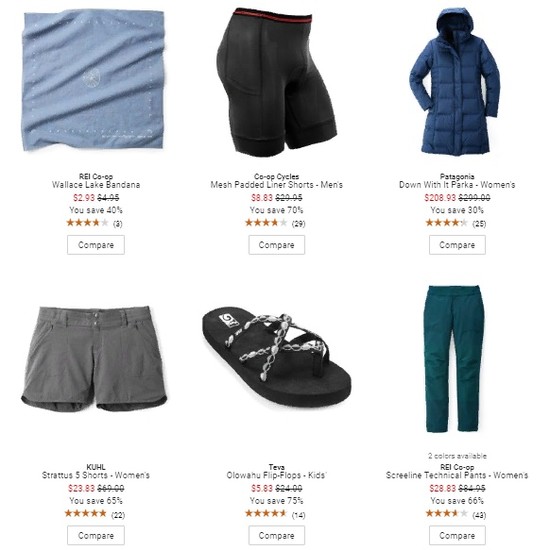
Task: Compare the Olowahu Flip-Flops
Action: [x=277, y=535]
